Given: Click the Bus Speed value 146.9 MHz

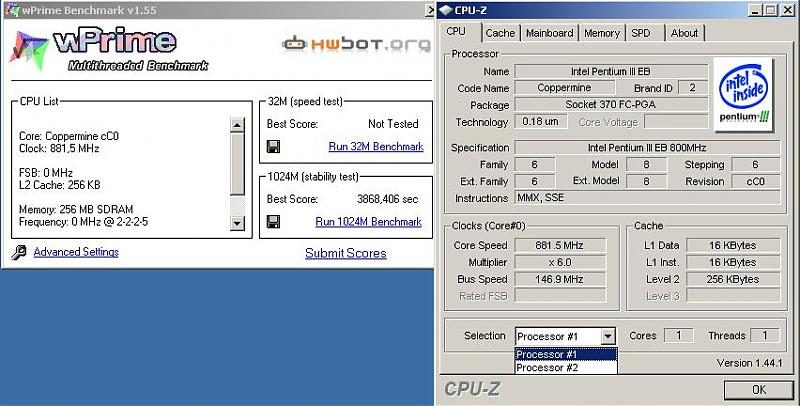Looking at the screenshot, I should coord(560,279).
